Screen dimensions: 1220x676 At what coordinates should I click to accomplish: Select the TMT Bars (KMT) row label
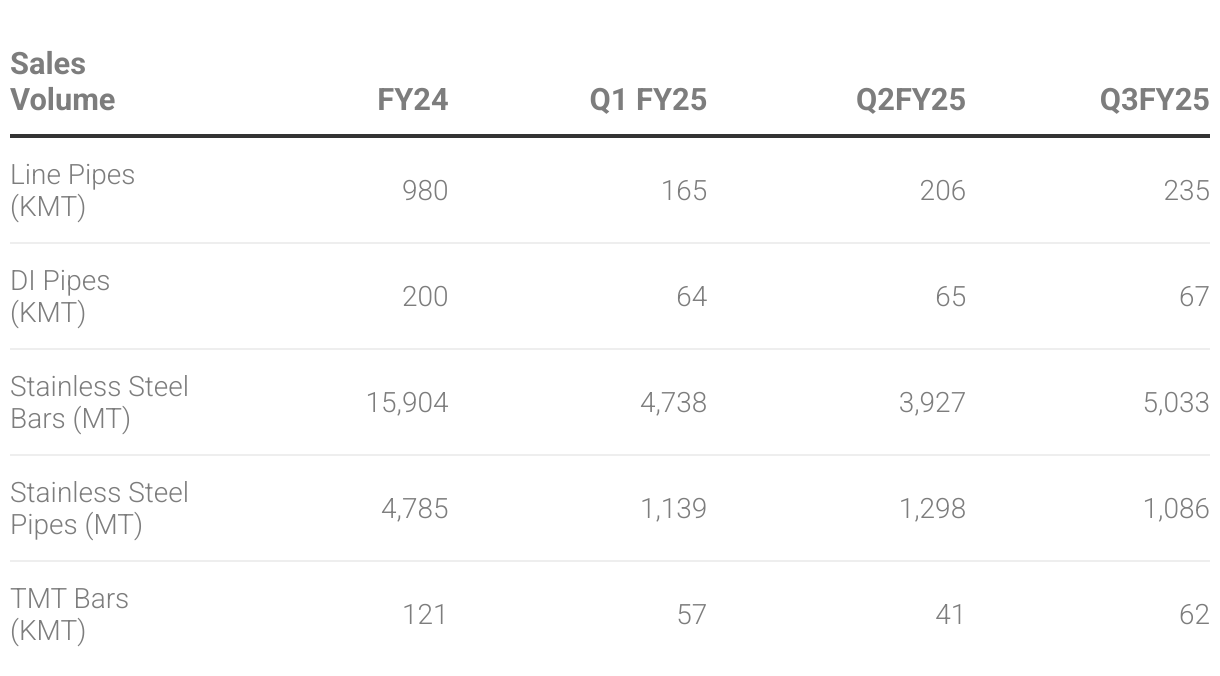coord(69,614)
